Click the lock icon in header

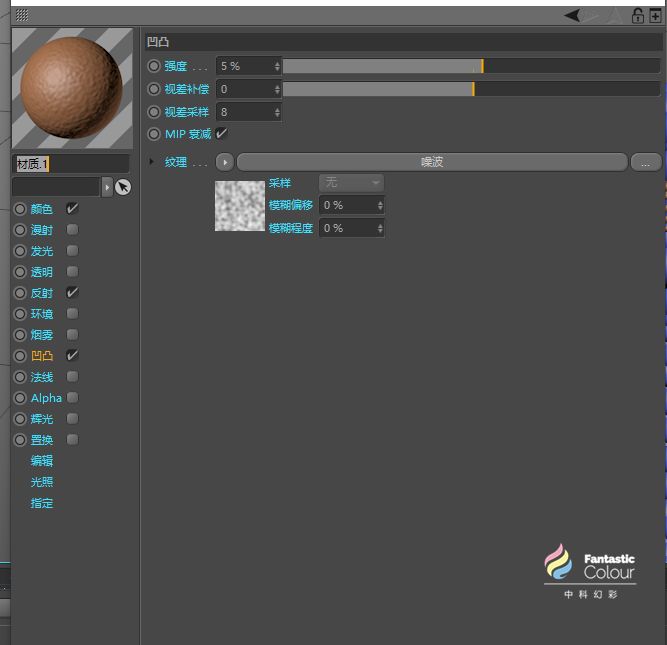click(x=637, y=16)
